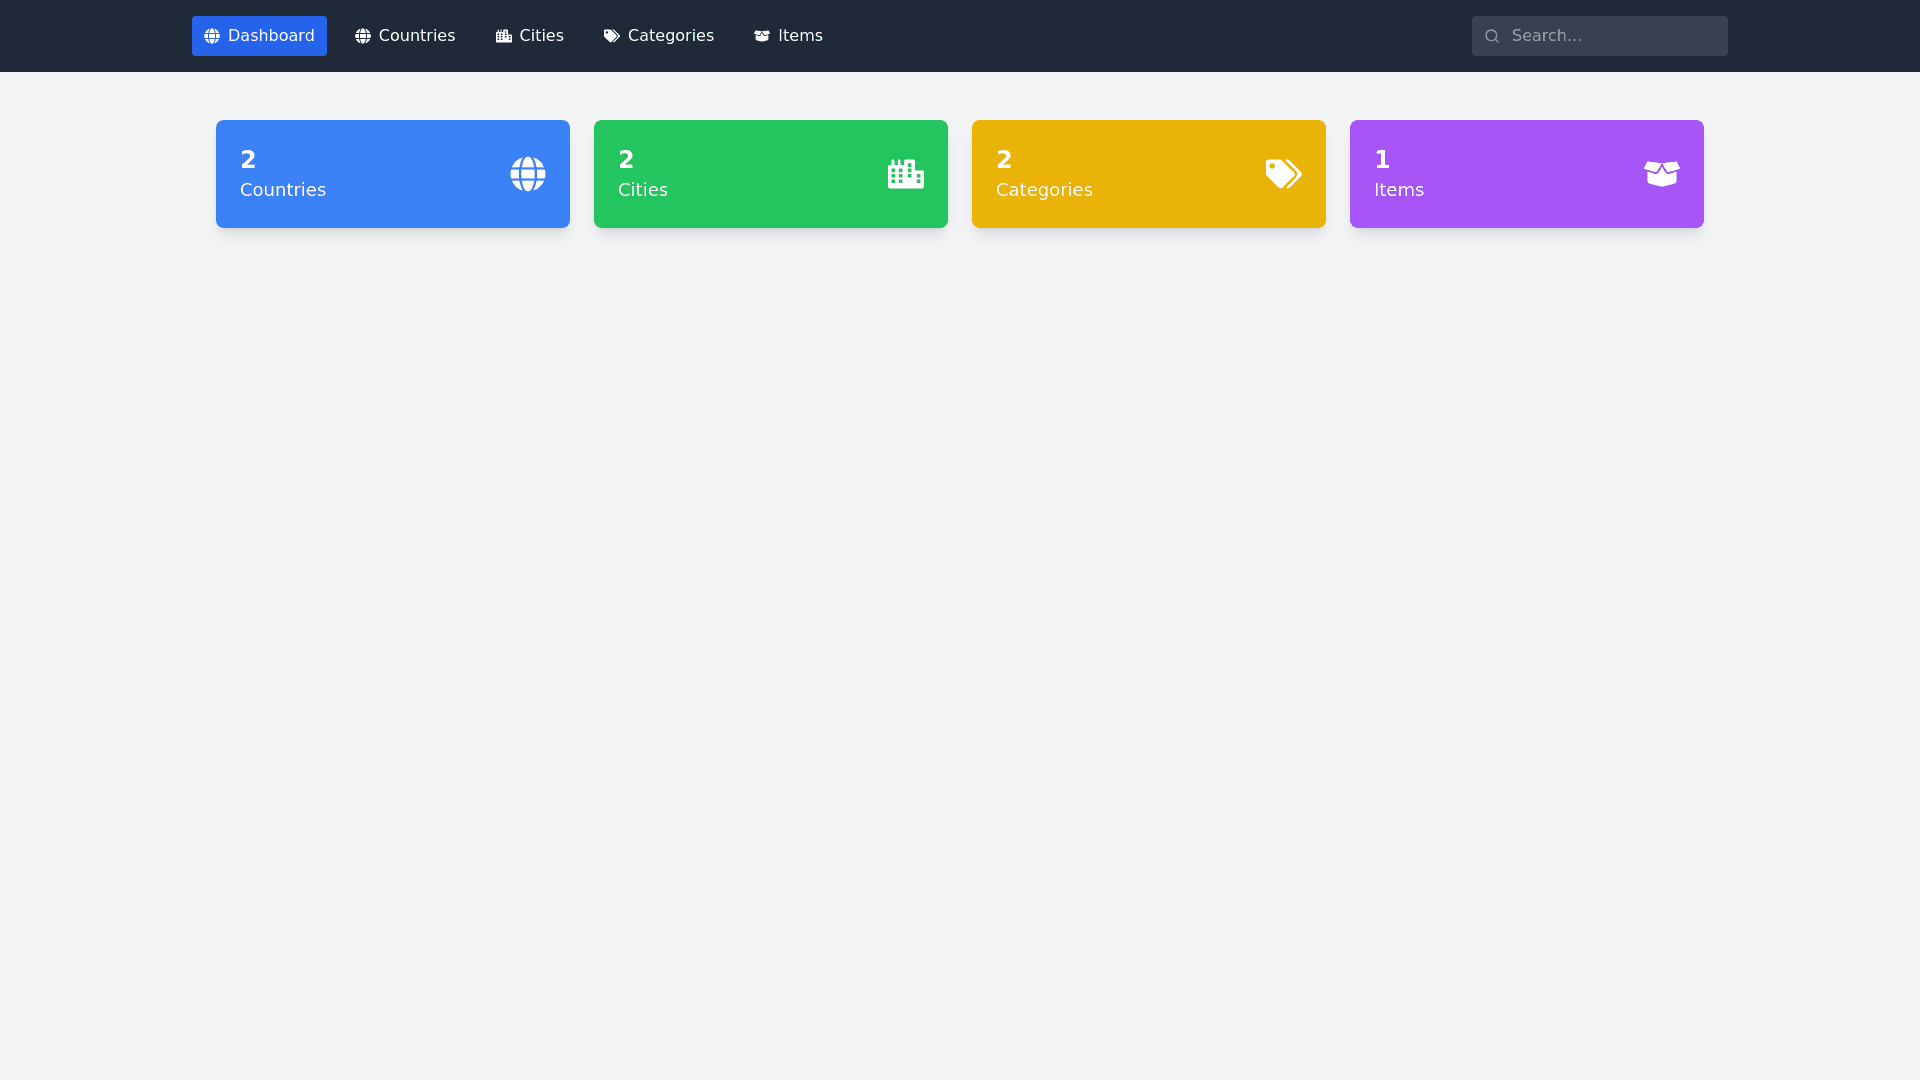Click the city icon beside the Cities nav item
The height and width of the screenshot is (1080, 1920).
click(504, 36)
